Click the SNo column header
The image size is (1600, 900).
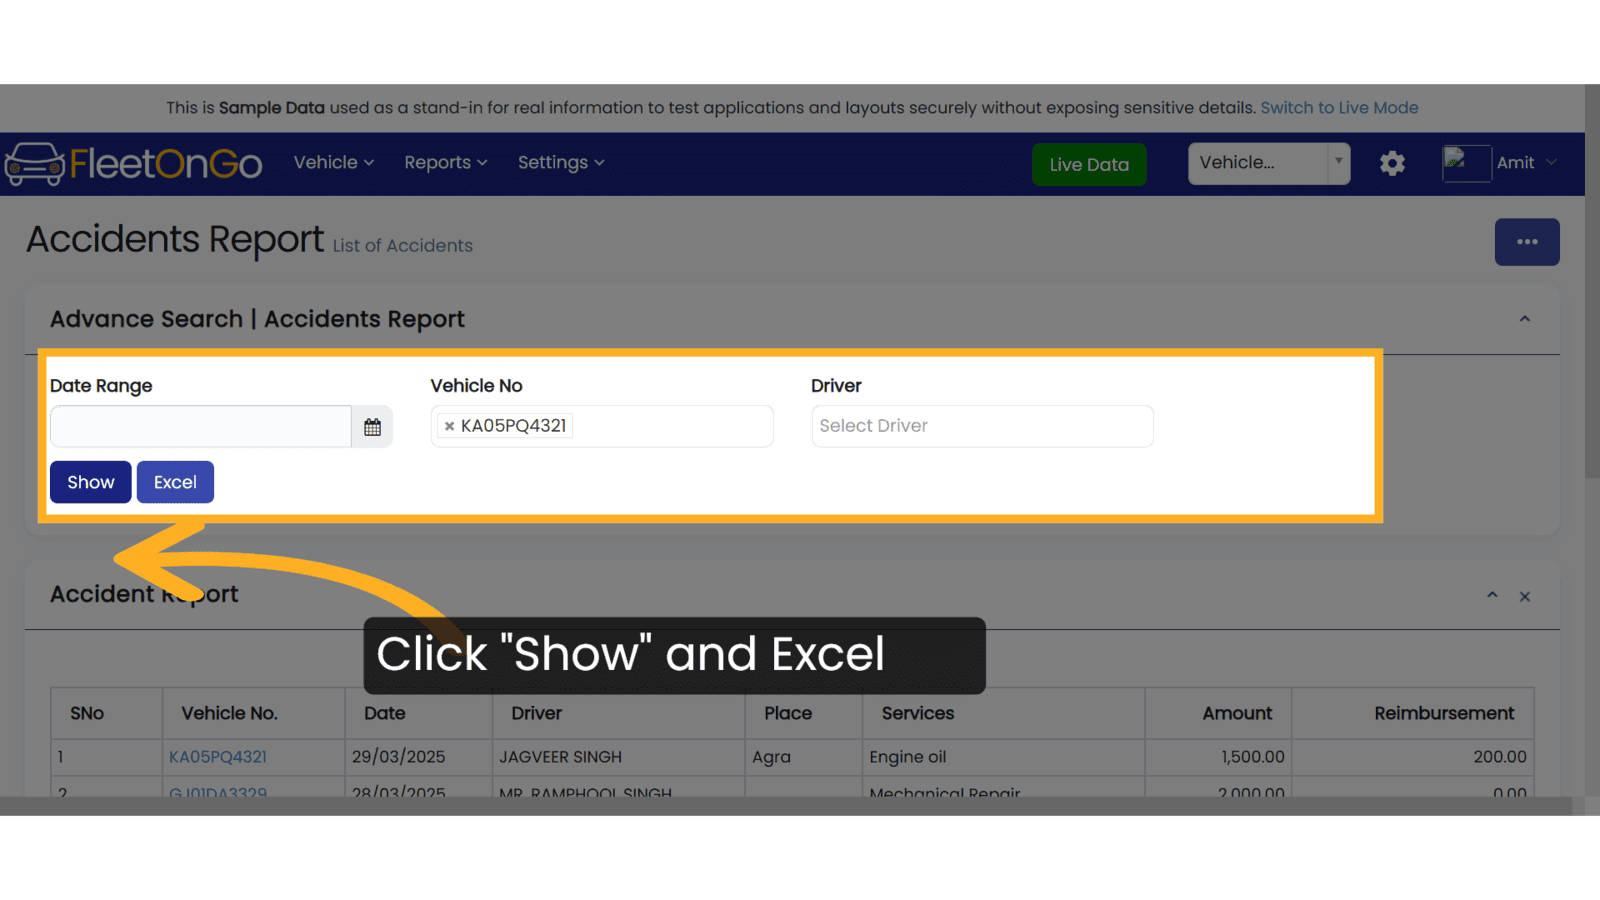click(x=106, y=714)
